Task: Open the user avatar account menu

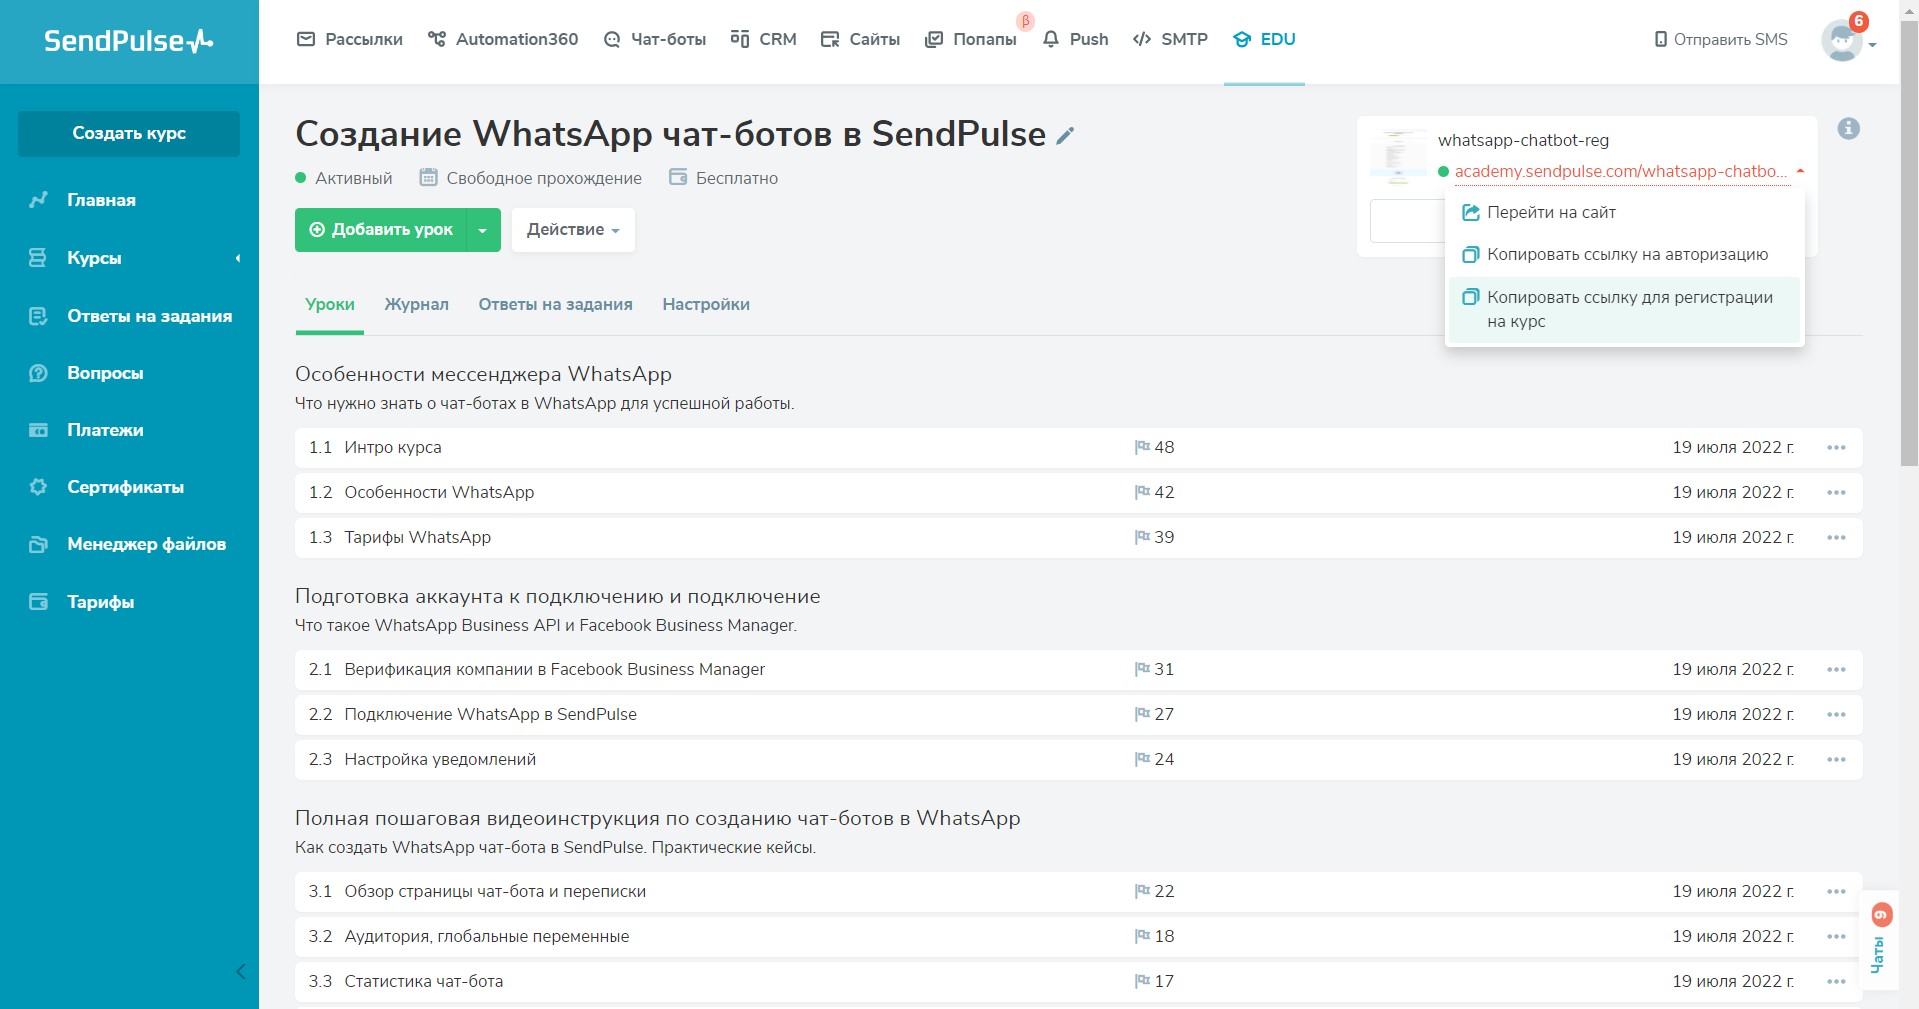Action: tap(1847, 40)
